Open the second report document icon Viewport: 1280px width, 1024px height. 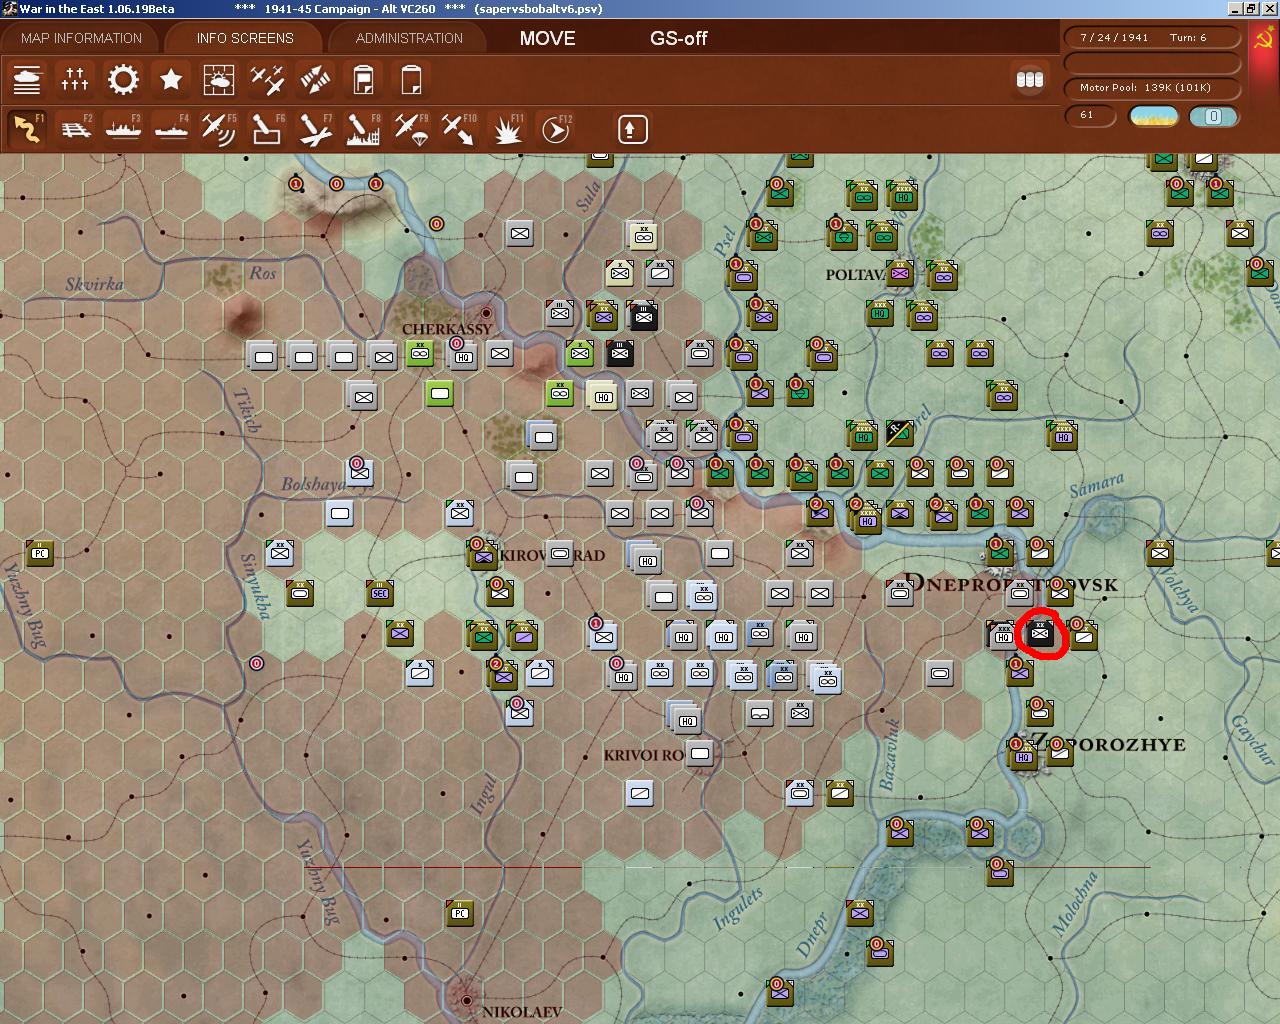pyautogui.click(x=411, y=79)
